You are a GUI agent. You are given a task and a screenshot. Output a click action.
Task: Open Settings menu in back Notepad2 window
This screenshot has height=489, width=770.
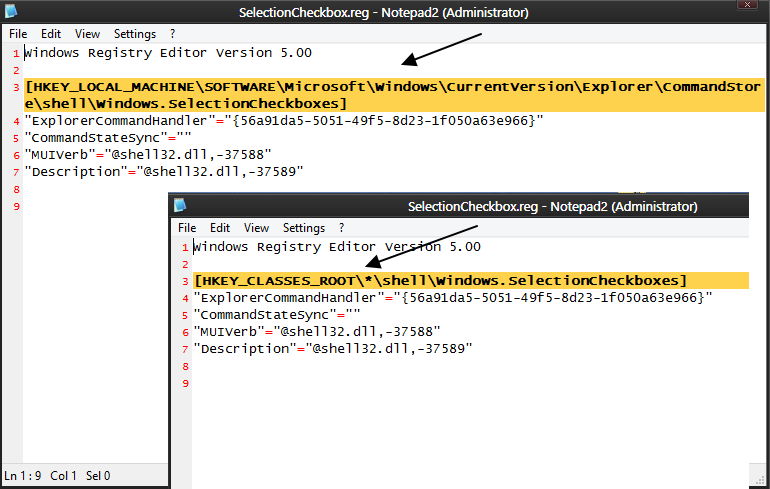135,34
